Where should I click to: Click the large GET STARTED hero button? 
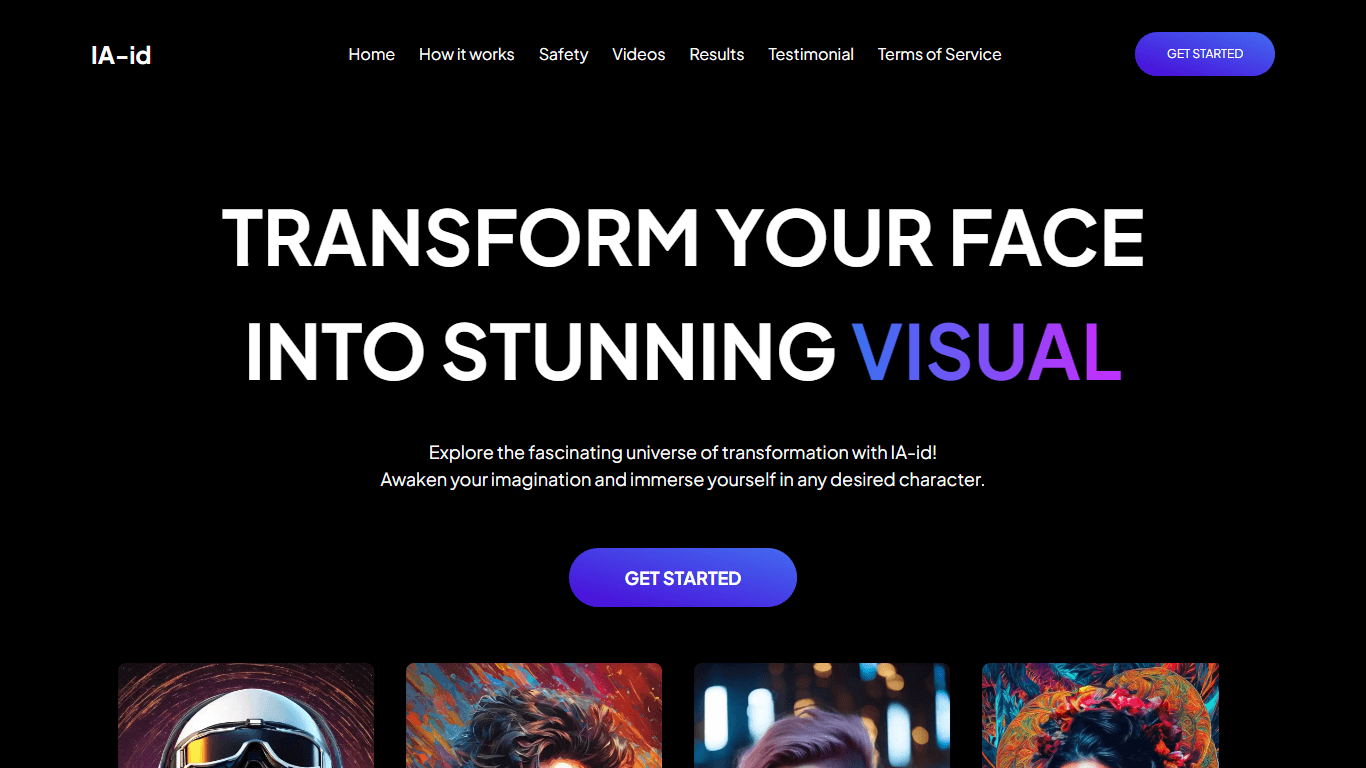click(x=683, y=577)
